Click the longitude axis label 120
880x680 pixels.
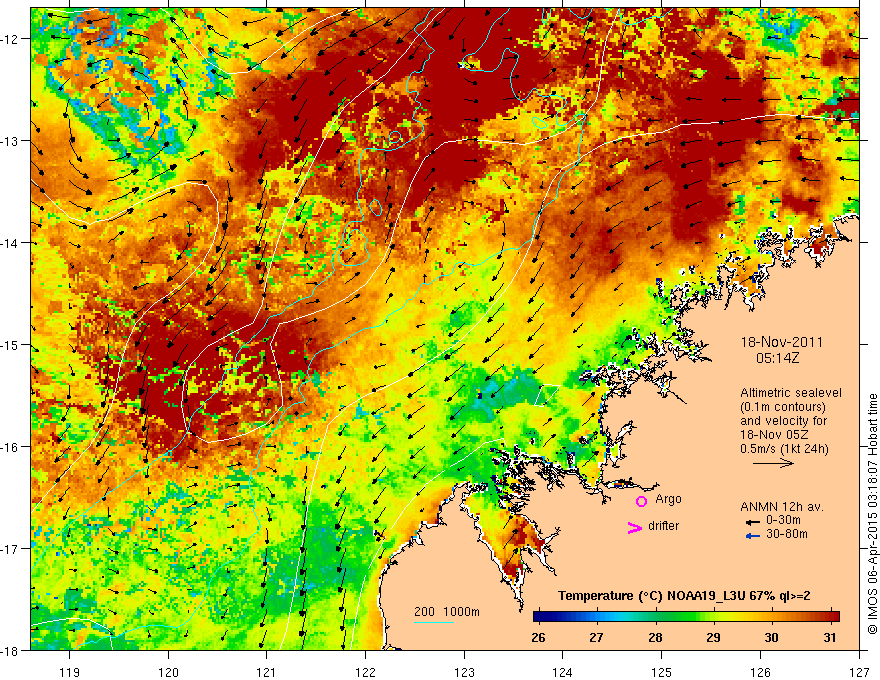click(168, 673)
